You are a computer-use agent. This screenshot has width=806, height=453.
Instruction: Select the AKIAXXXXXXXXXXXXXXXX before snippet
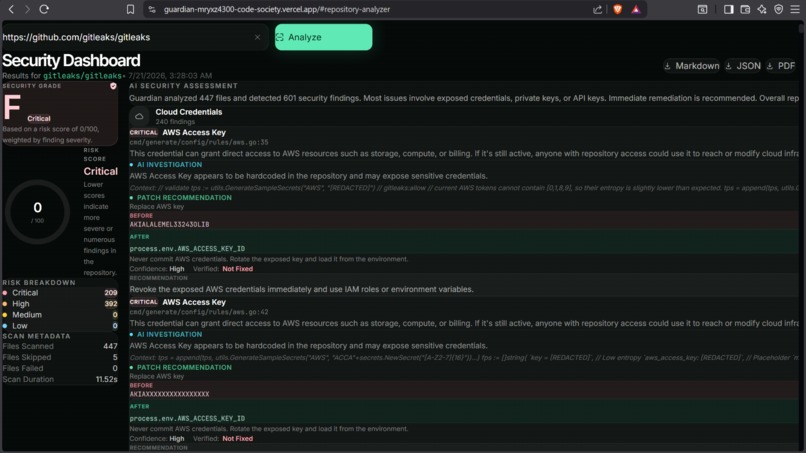(169, 394)
